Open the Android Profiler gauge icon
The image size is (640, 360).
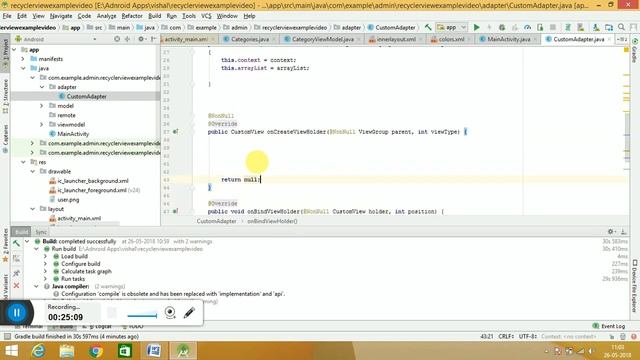tap(527, 27)
